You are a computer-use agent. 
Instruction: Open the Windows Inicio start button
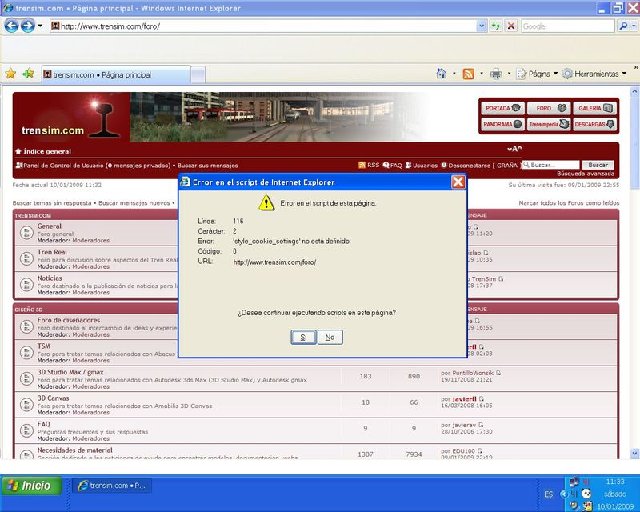pos(30,485)
